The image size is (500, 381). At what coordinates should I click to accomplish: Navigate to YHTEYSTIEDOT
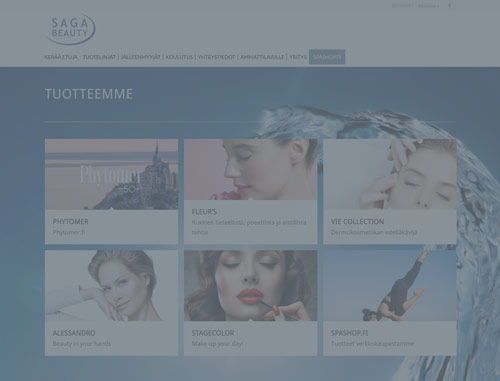pos(217,57)
